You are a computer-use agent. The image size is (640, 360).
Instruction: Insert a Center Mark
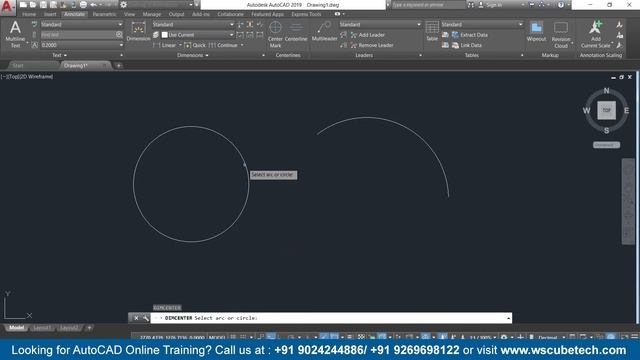(275, 34)
